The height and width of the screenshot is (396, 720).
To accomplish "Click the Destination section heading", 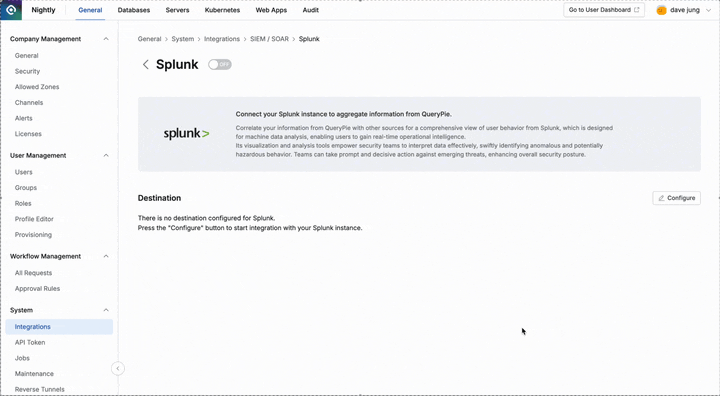I will (x=159, y=198).
